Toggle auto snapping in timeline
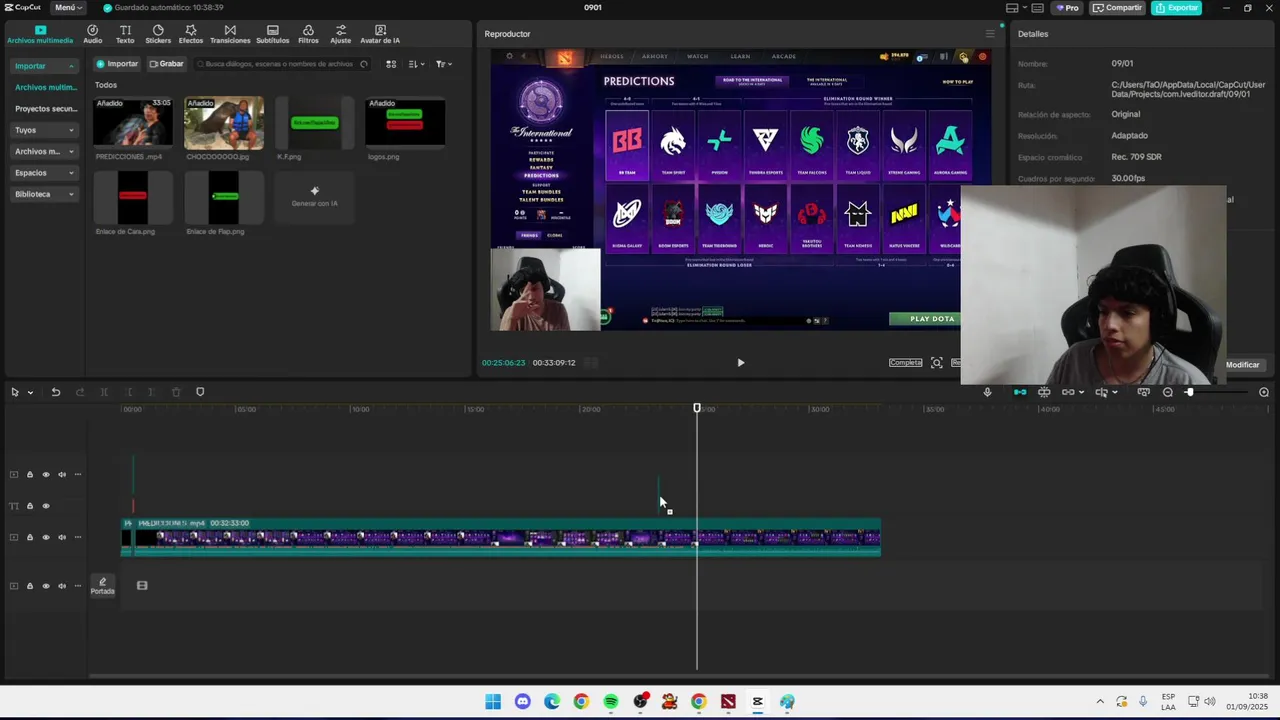The image size is (1280, 720). click(1044, 392)
